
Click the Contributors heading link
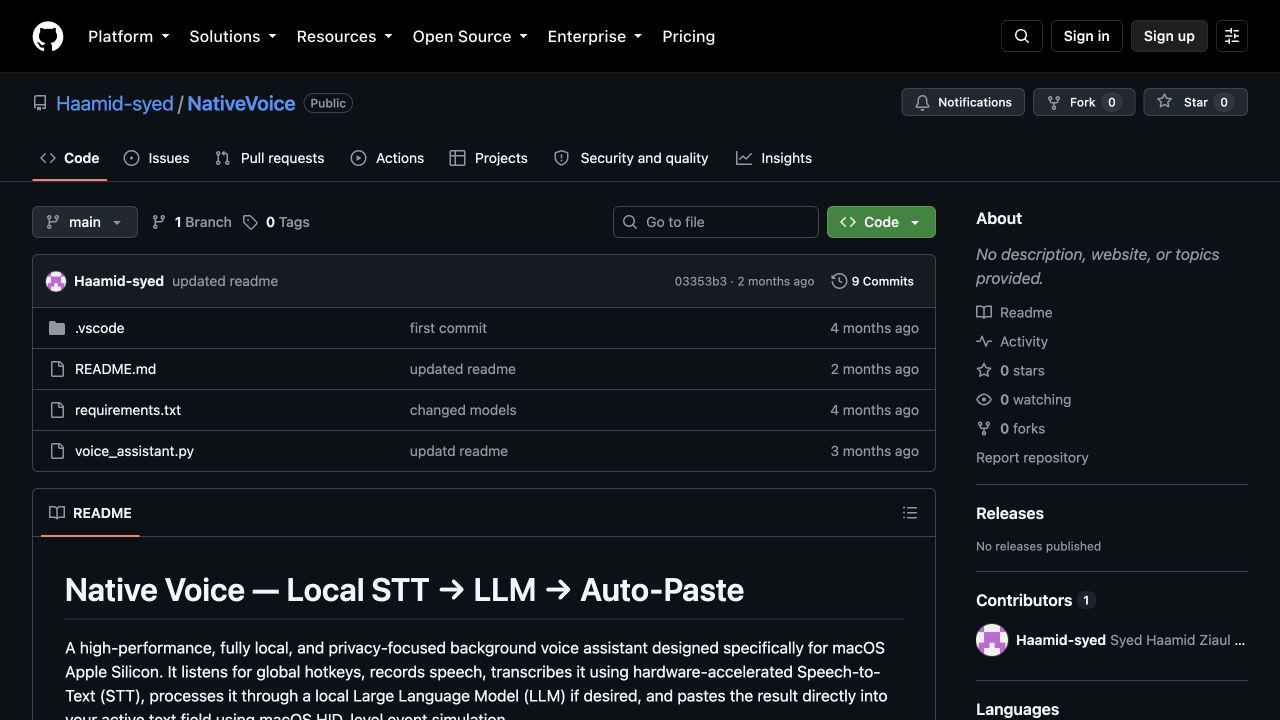pyautogui.click(x=1036, y=600)
